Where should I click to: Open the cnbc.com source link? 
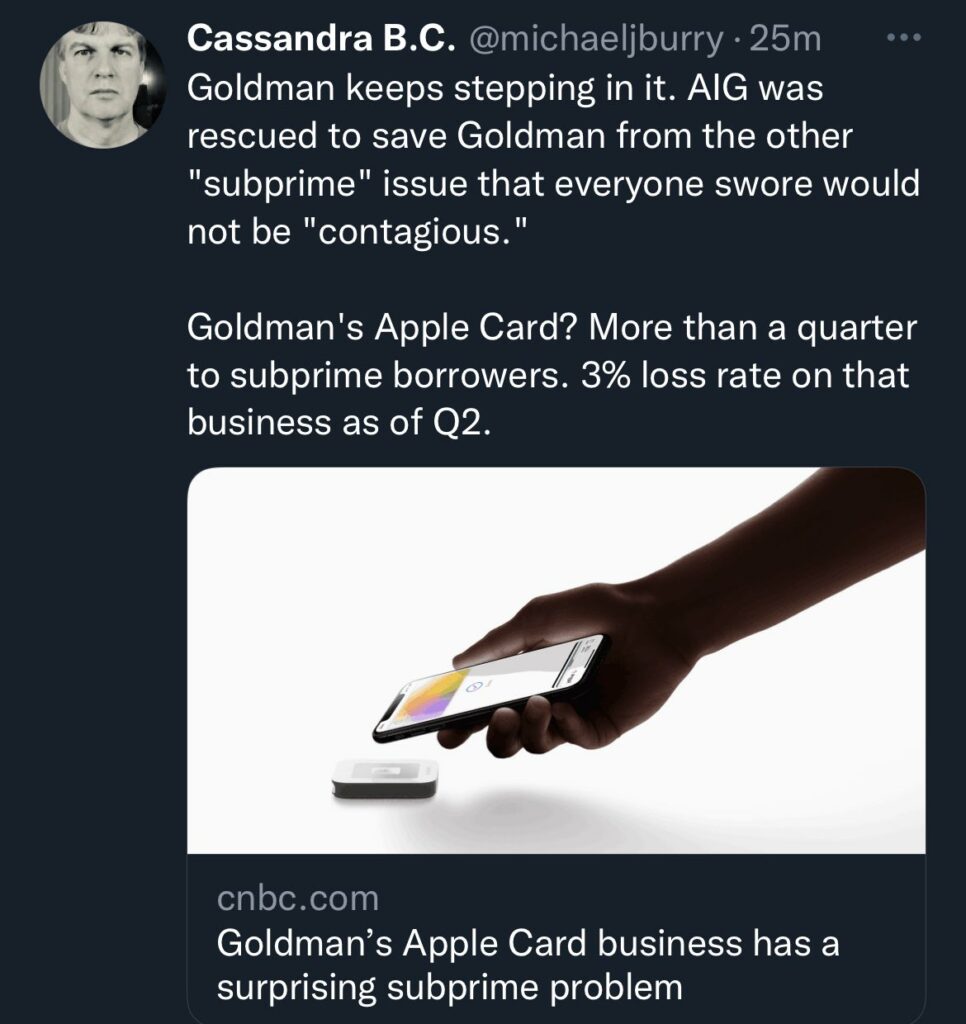pyautogui.click(x=298, y=898)
